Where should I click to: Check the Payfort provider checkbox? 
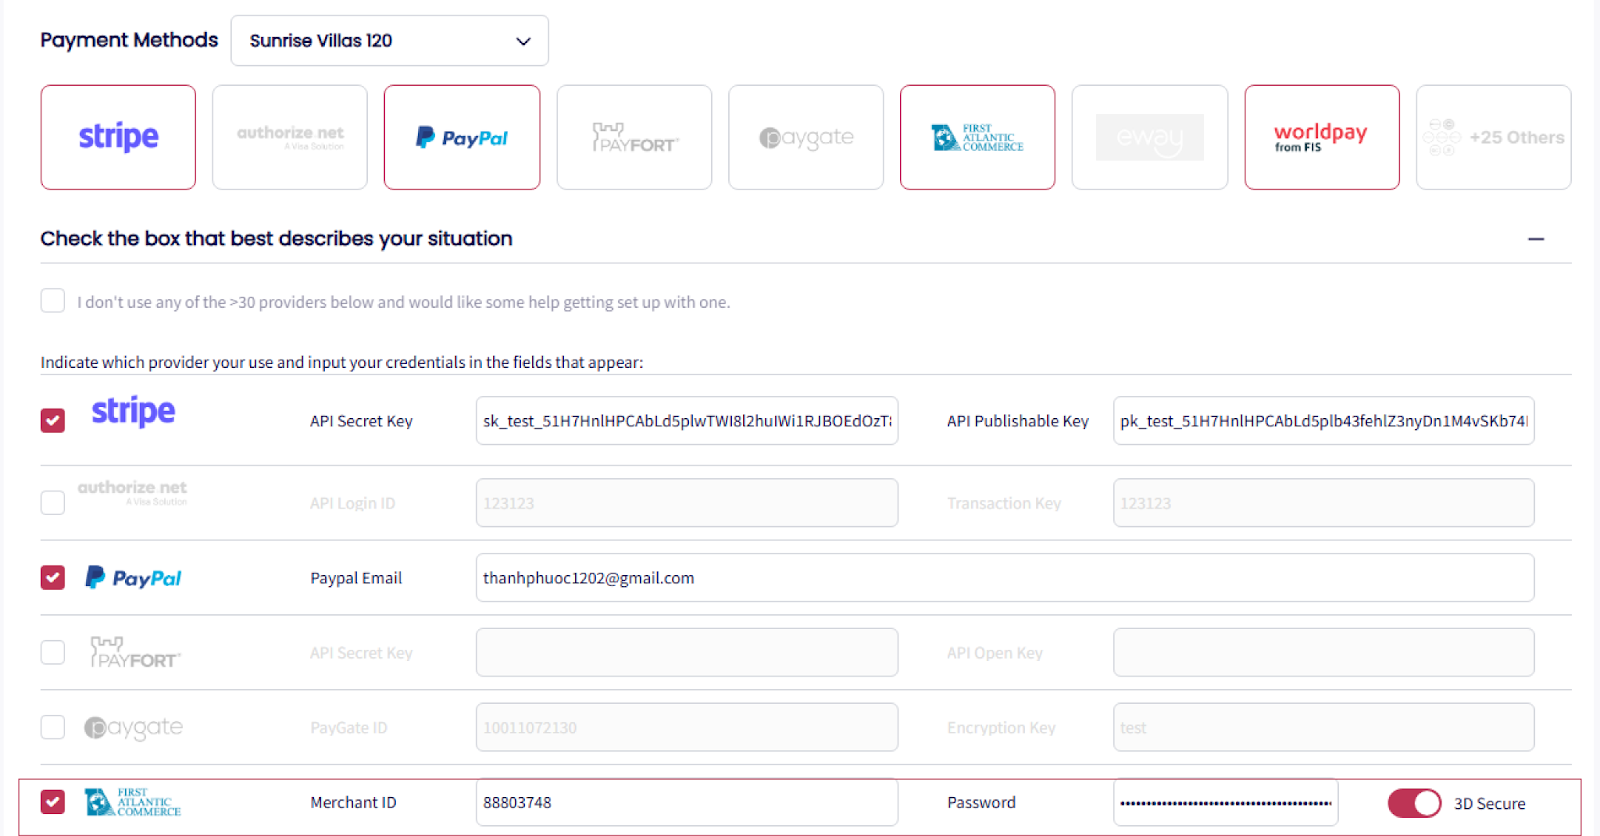click(53, 652)
